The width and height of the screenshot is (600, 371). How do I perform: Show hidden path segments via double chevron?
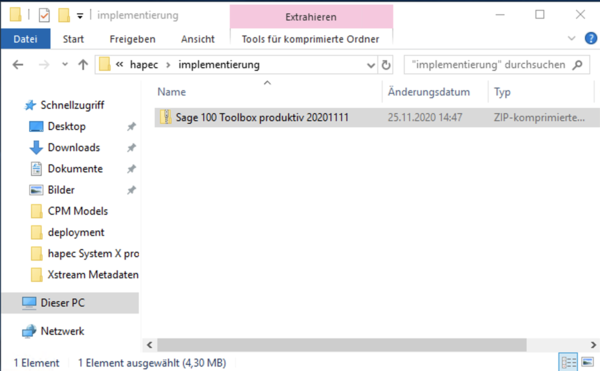[x=119, y=64]
